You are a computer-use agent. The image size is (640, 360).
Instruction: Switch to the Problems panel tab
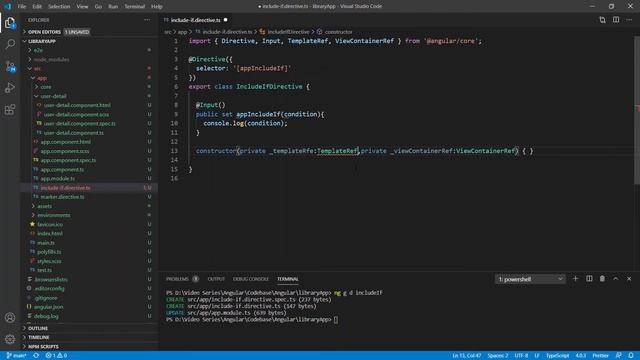[x=177, y=279]
